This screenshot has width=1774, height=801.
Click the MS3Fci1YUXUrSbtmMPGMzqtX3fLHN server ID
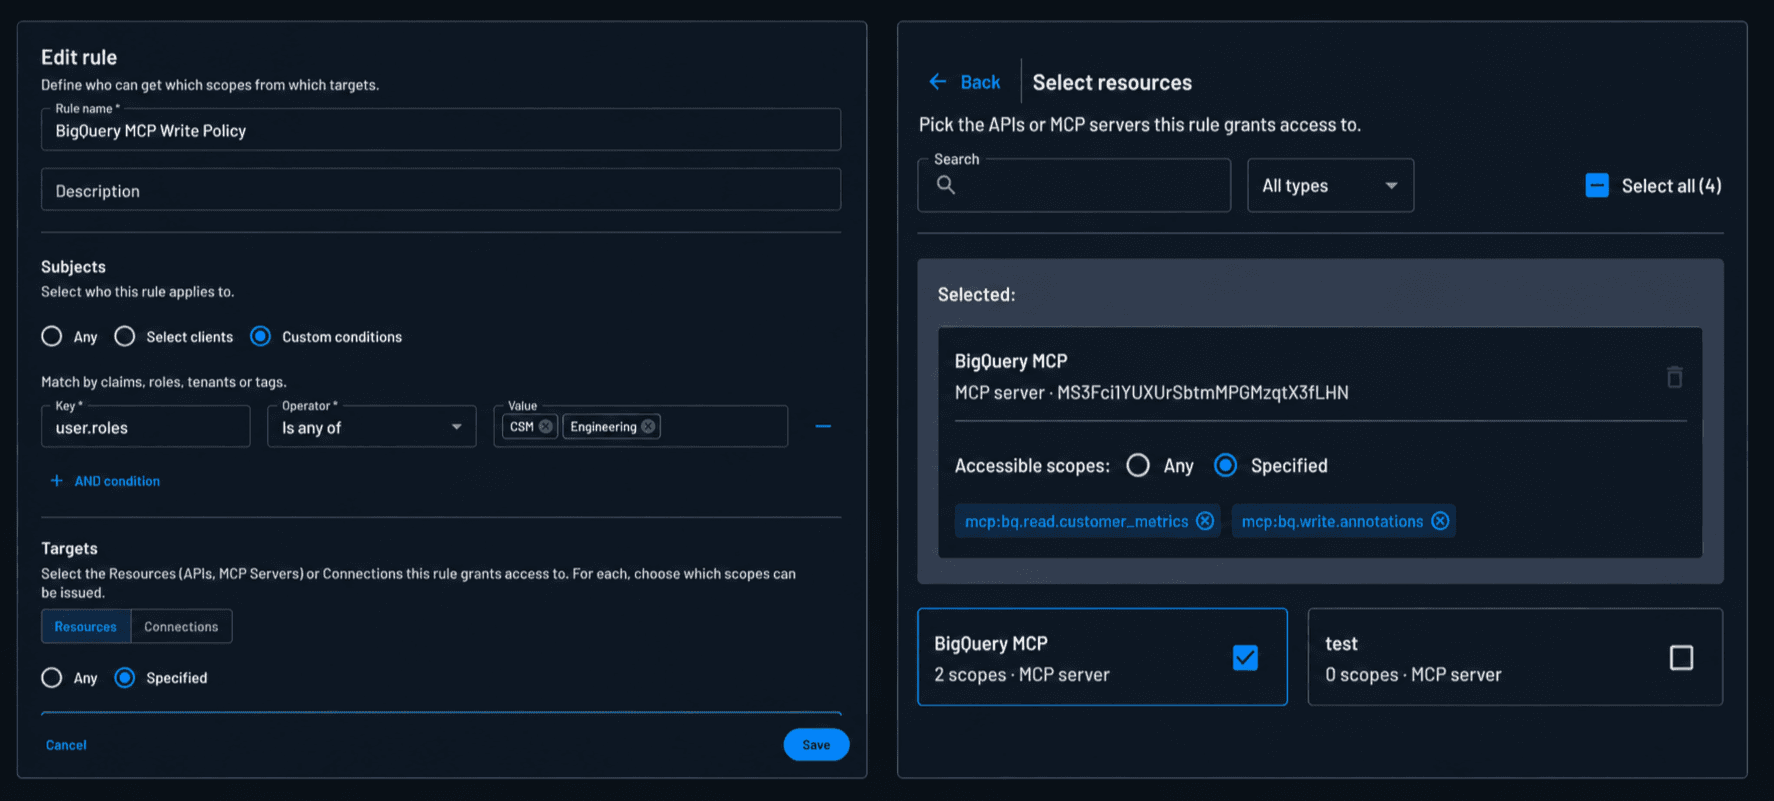1203,393
